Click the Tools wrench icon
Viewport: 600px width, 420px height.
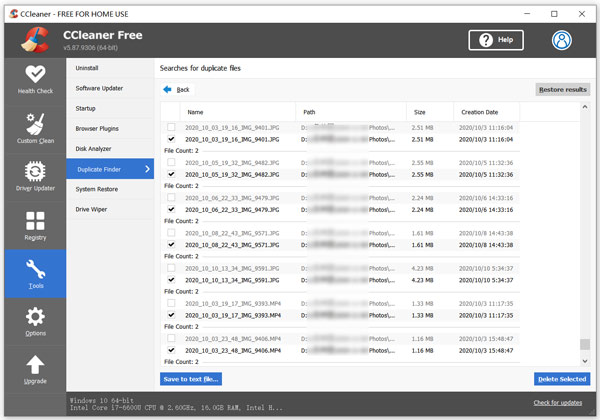point(35,269)
